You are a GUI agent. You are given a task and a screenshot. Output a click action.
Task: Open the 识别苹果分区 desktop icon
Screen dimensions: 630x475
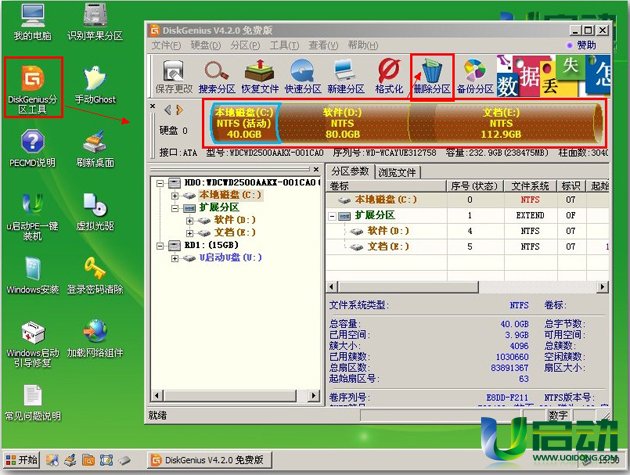click(x=95, y=22)
